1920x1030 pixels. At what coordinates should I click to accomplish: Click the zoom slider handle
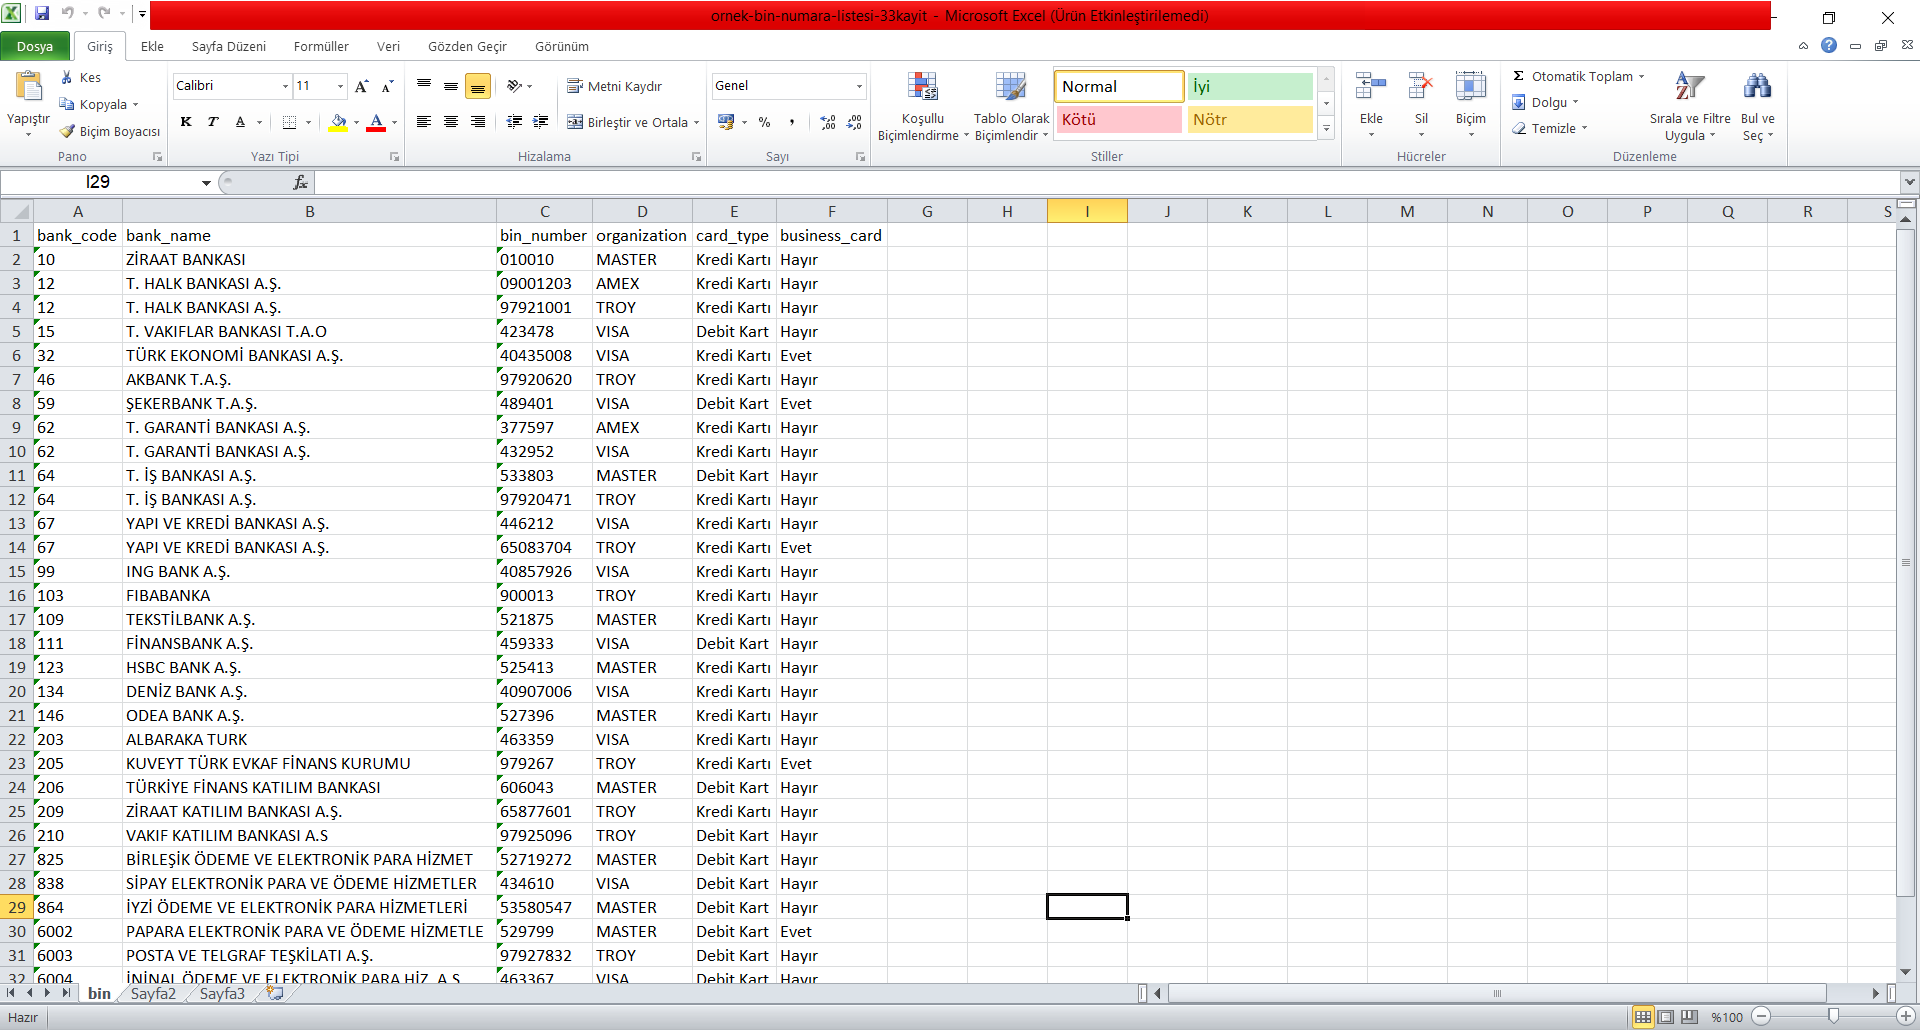point(1833,1016)
